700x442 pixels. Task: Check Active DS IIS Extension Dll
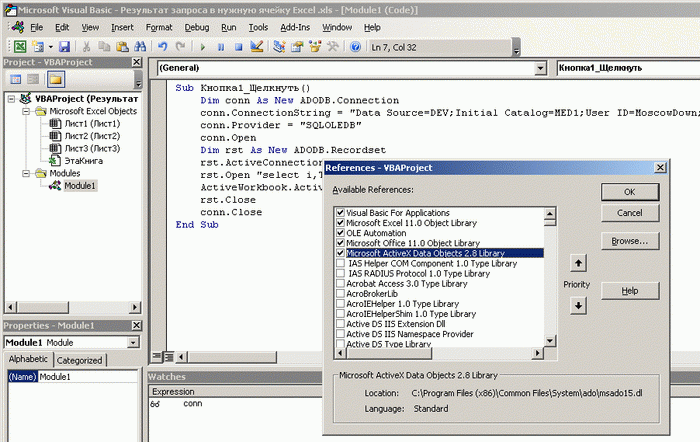click(x=340, y=324)
